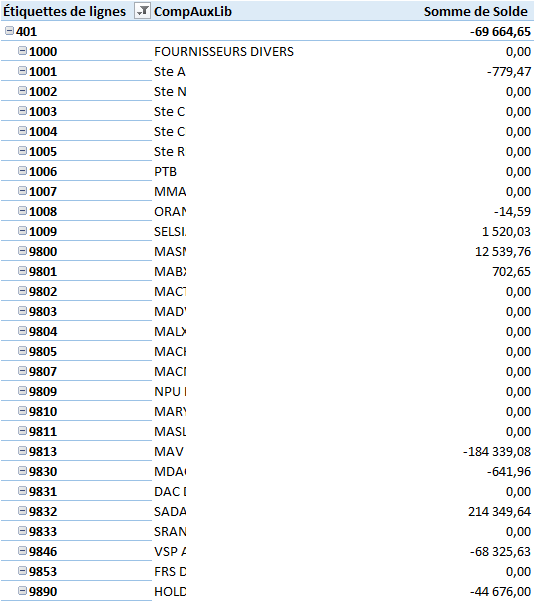Collapse the 9853 row

pos(23,570)
